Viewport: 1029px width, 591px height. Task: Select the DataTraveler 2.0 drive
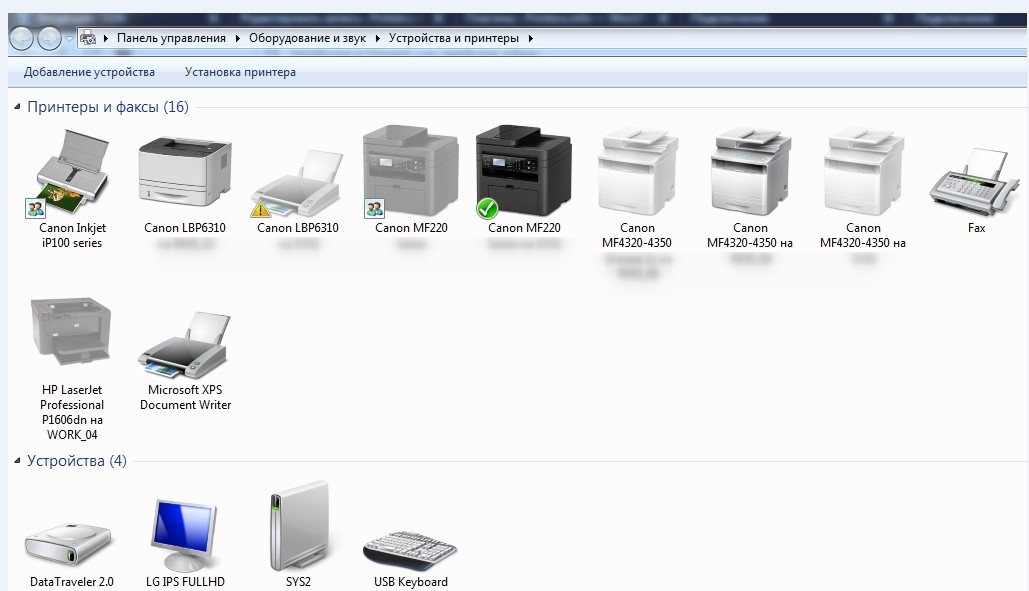pyautogui.click(x=72, y=553)
